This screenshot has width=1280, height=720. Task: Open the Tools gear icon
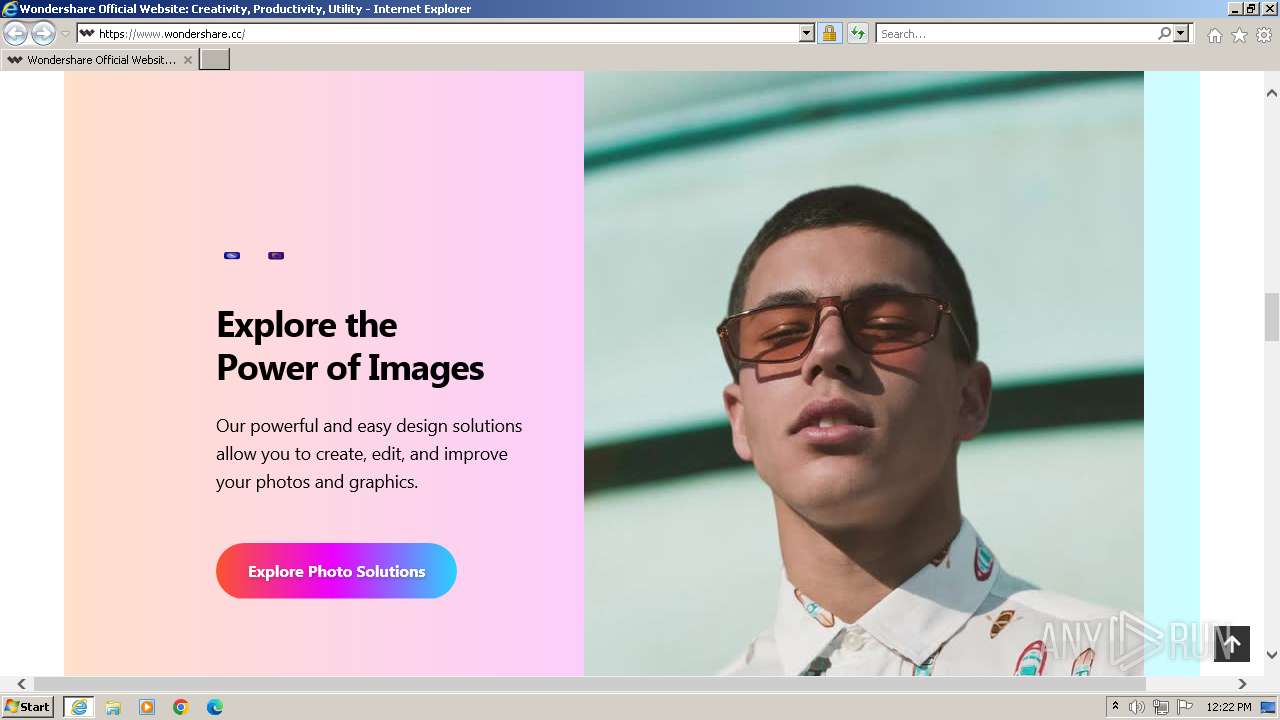click(x=1264, y=35)
